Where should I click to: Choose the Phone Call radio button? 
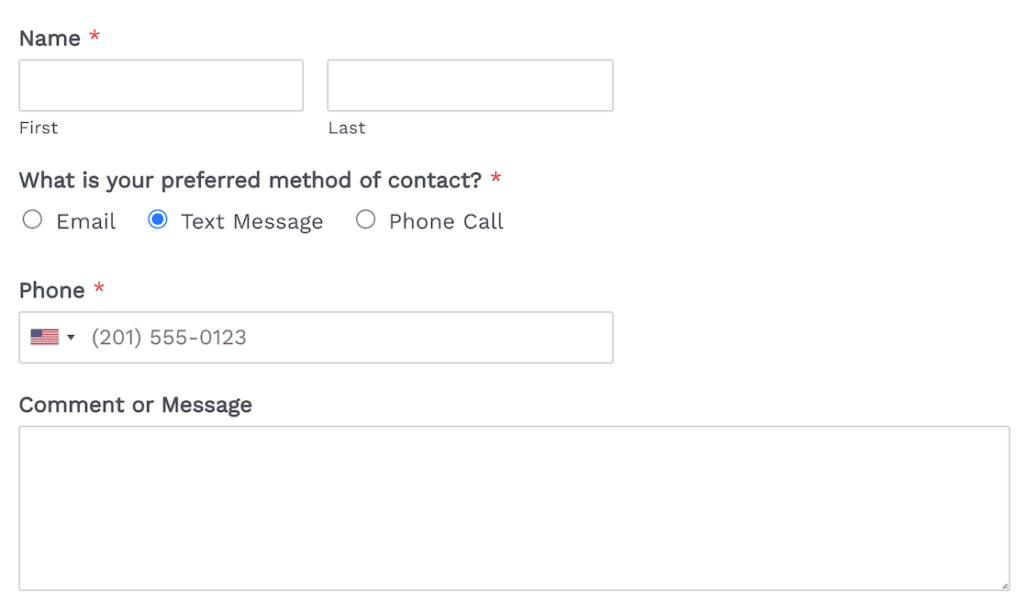[366, 220]
